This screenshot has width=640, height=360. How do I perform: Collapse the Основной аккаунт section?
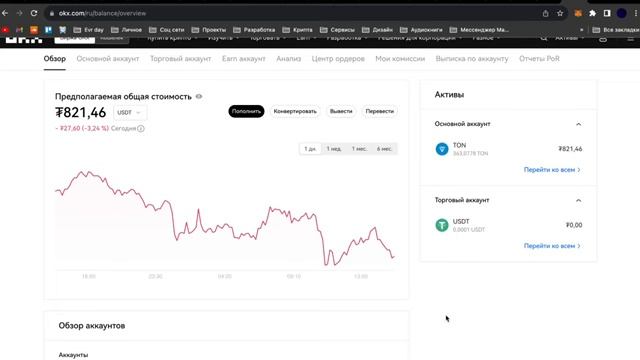click(578, 124)
